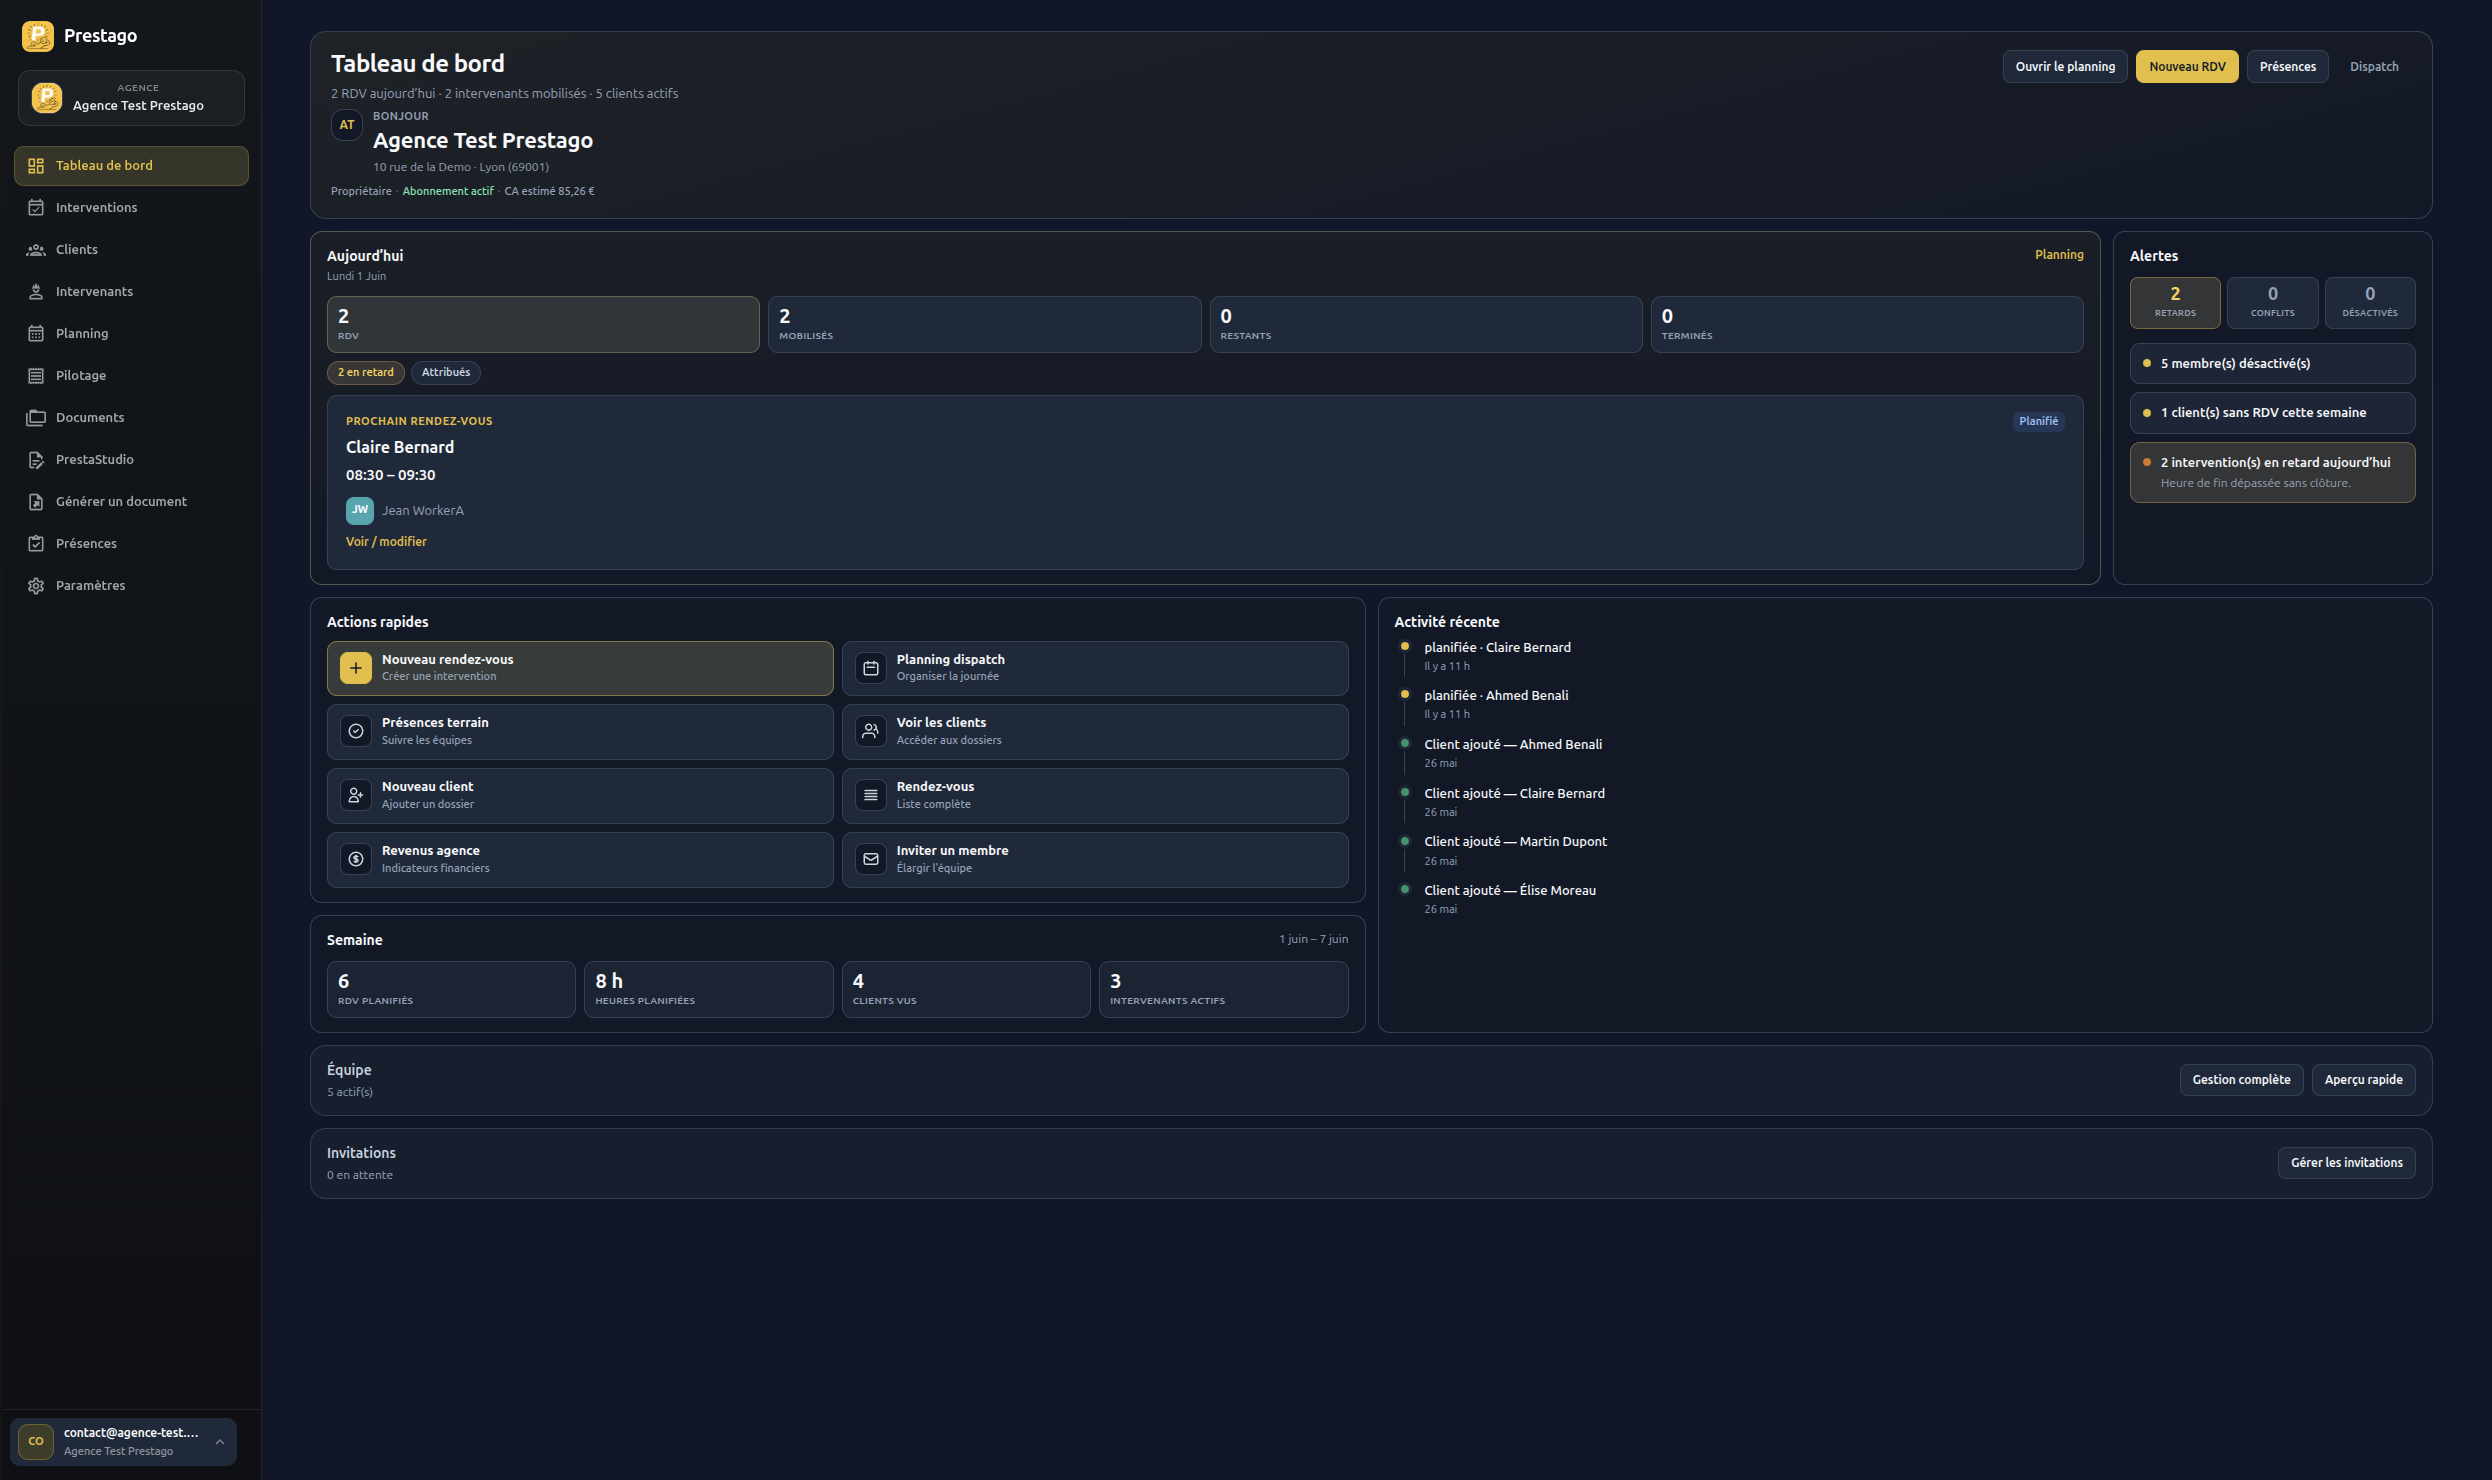Screen dimensions: 2492x1480
Task: Click the Générer un document file icon
Action: [36, 502]
